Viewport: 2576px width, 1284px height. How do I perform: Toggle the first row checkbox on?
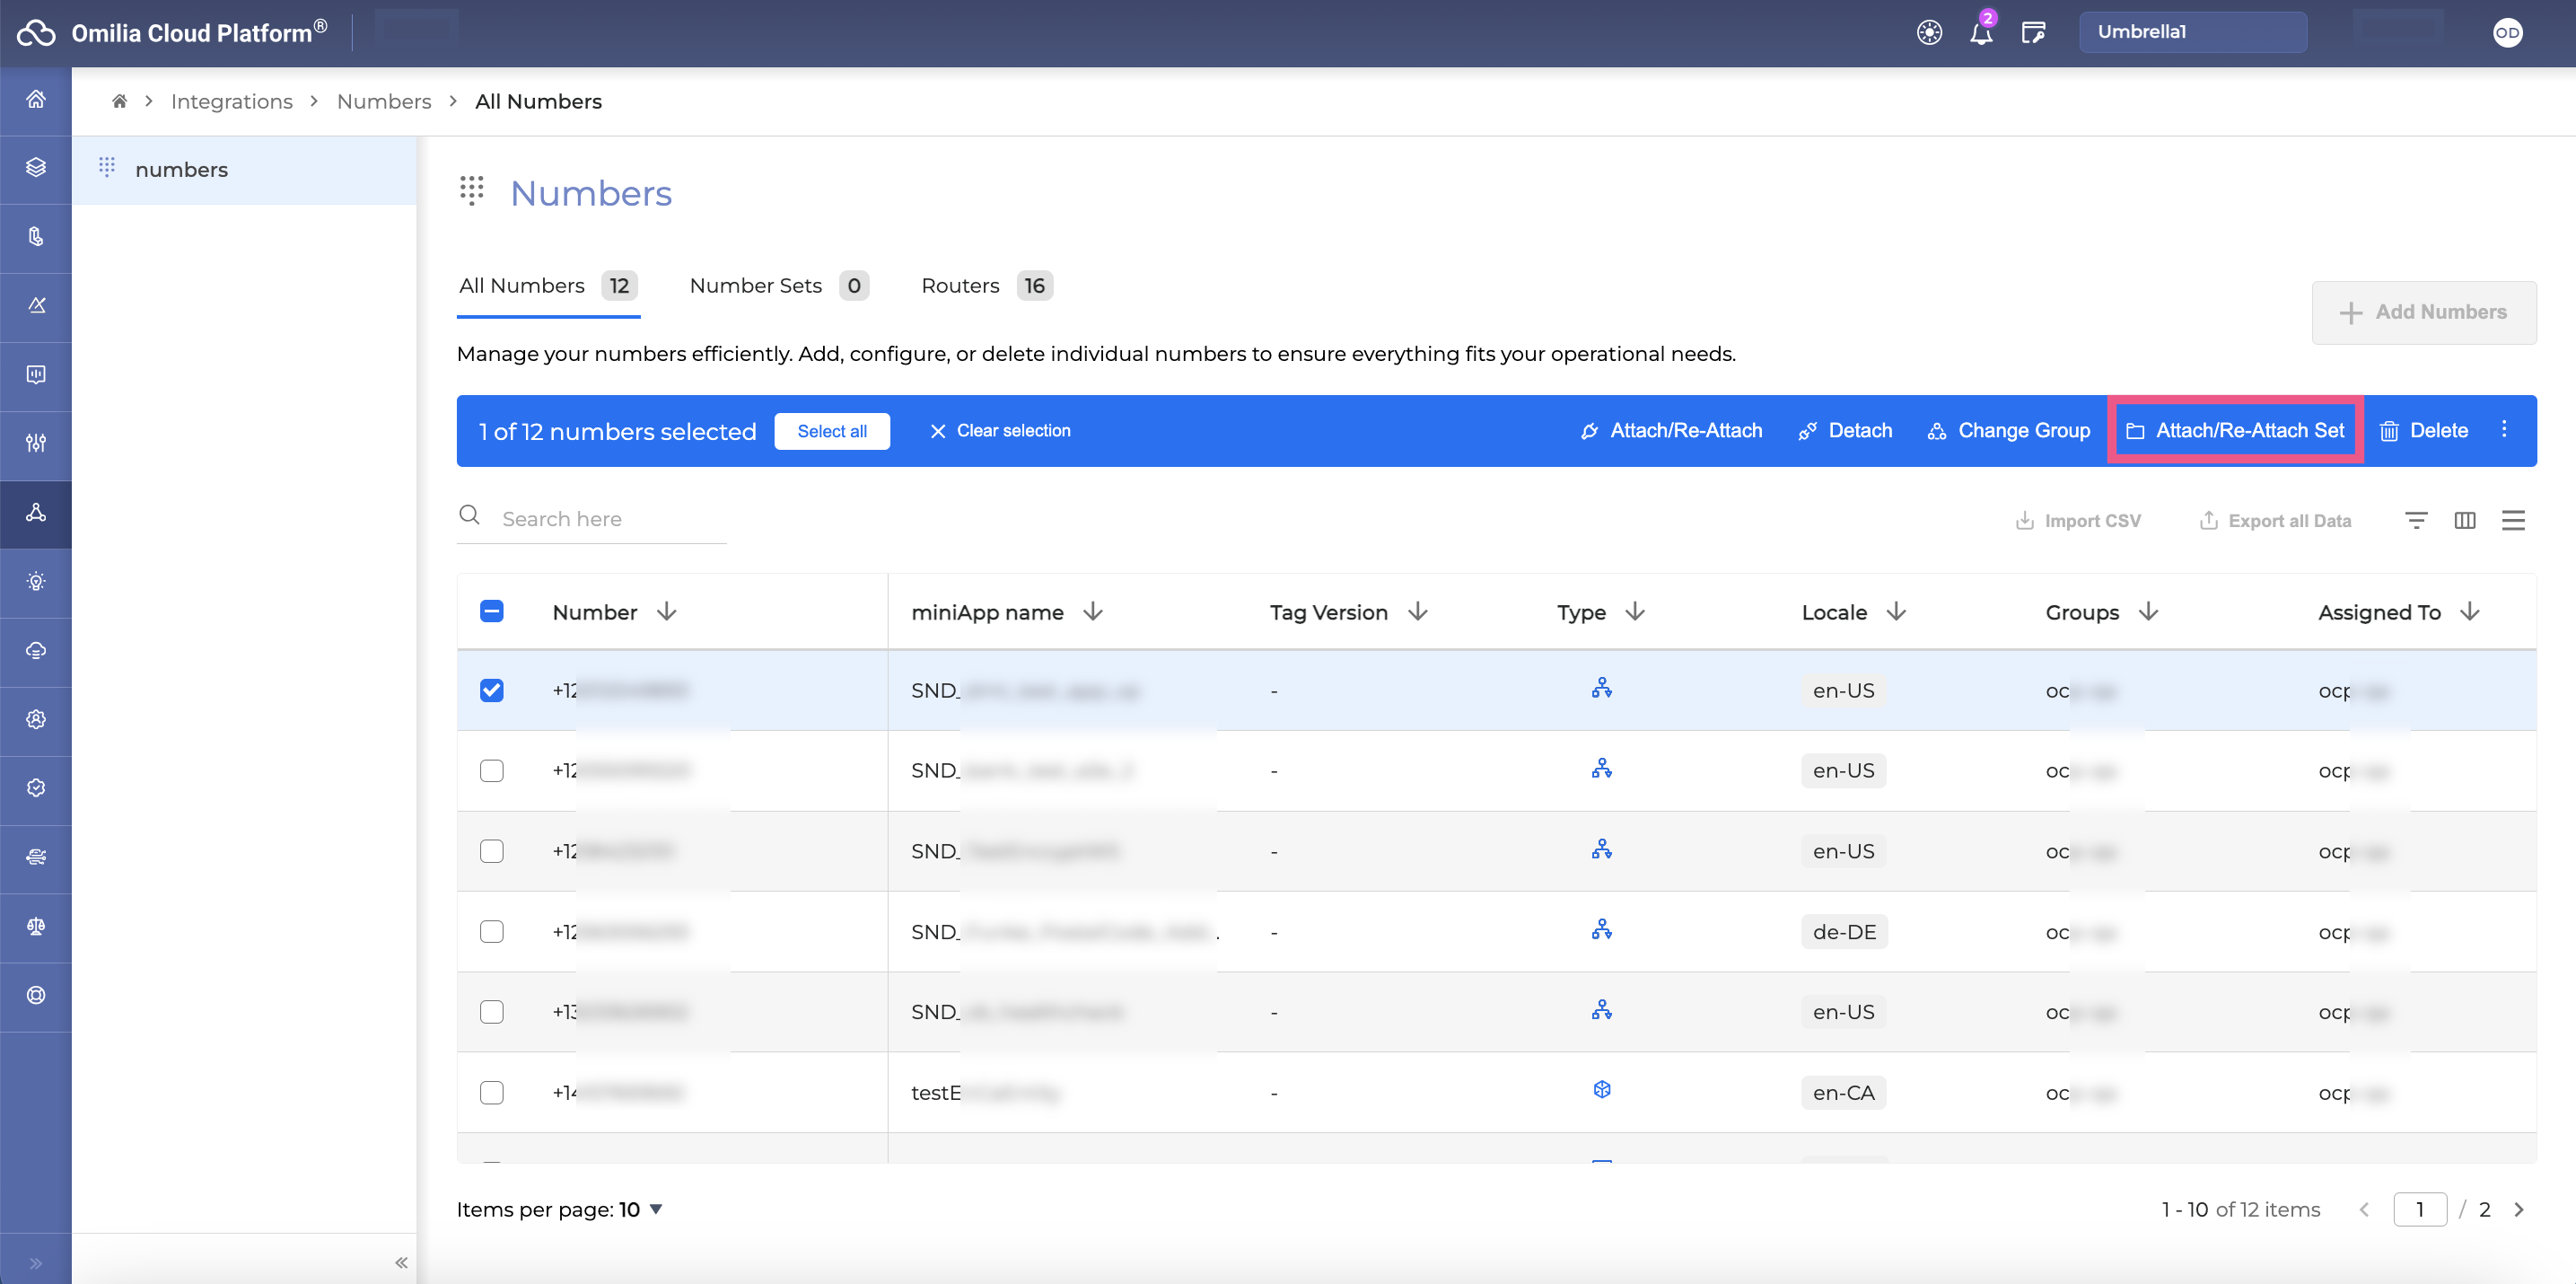coord(491,690)
